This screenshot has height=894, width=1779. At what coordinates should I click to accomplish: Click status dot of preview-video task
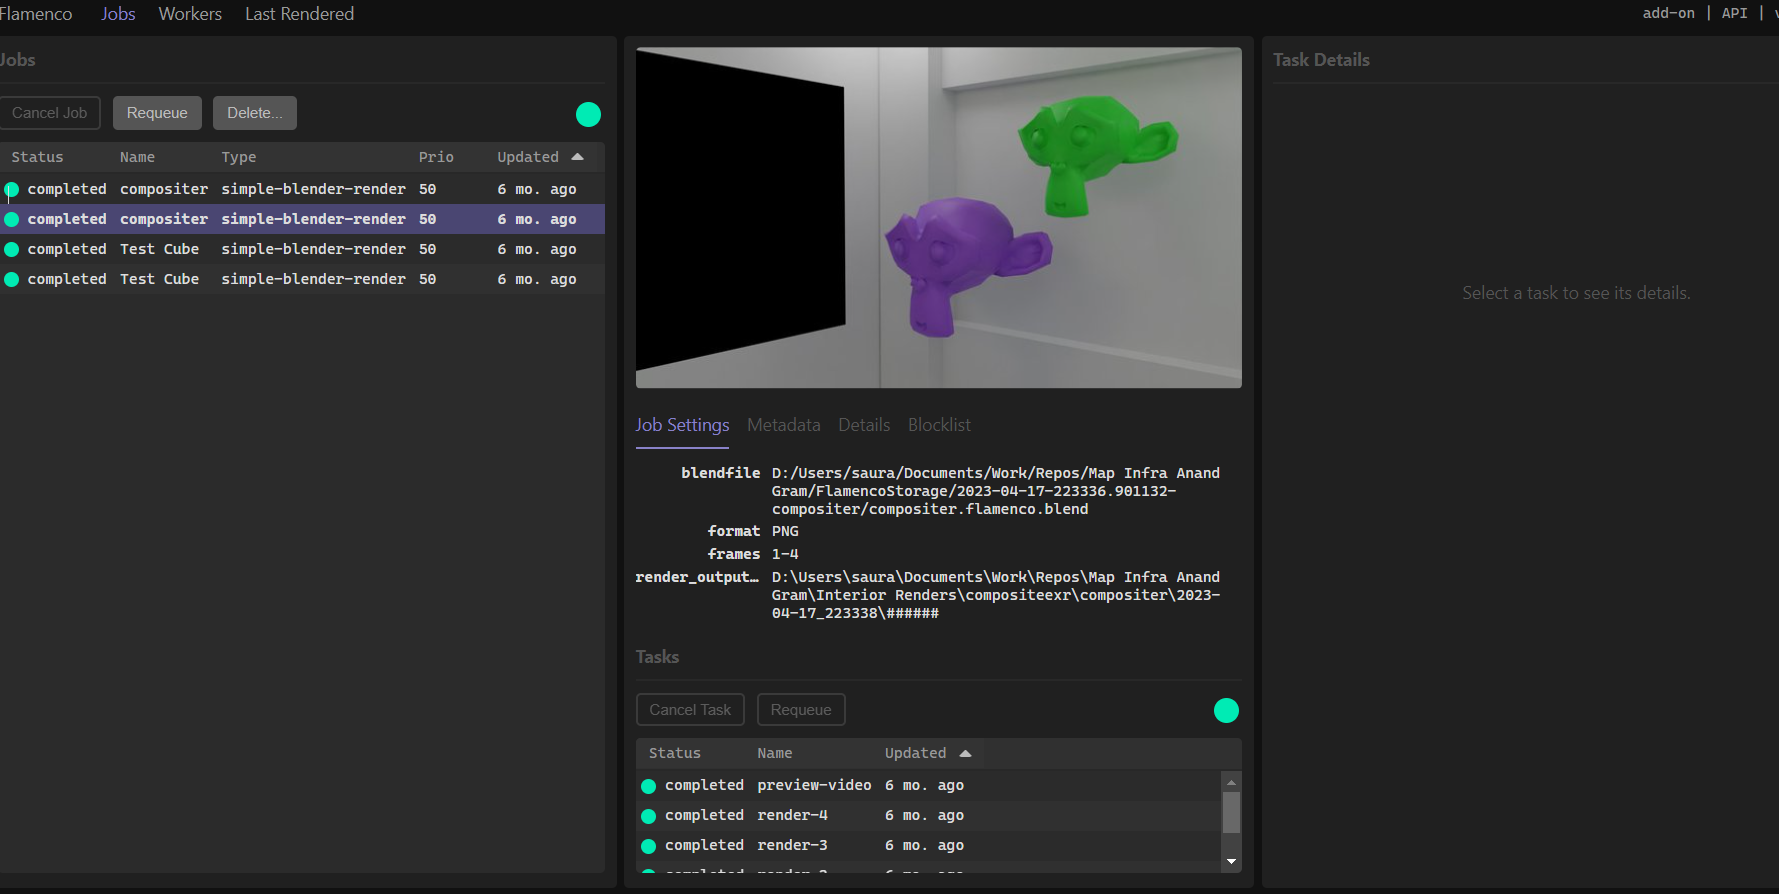[648, 786]
